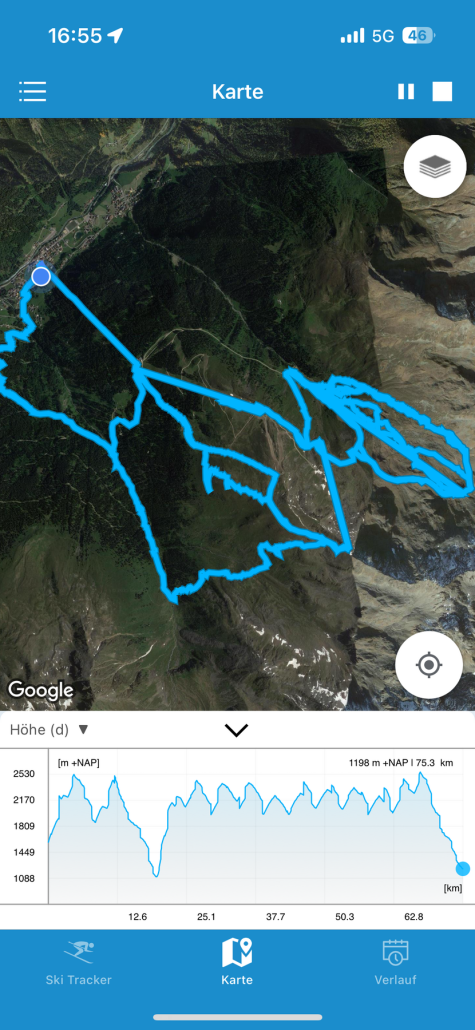
Task: Open the hamburger list menu
Action: click(x=32, y=91)
